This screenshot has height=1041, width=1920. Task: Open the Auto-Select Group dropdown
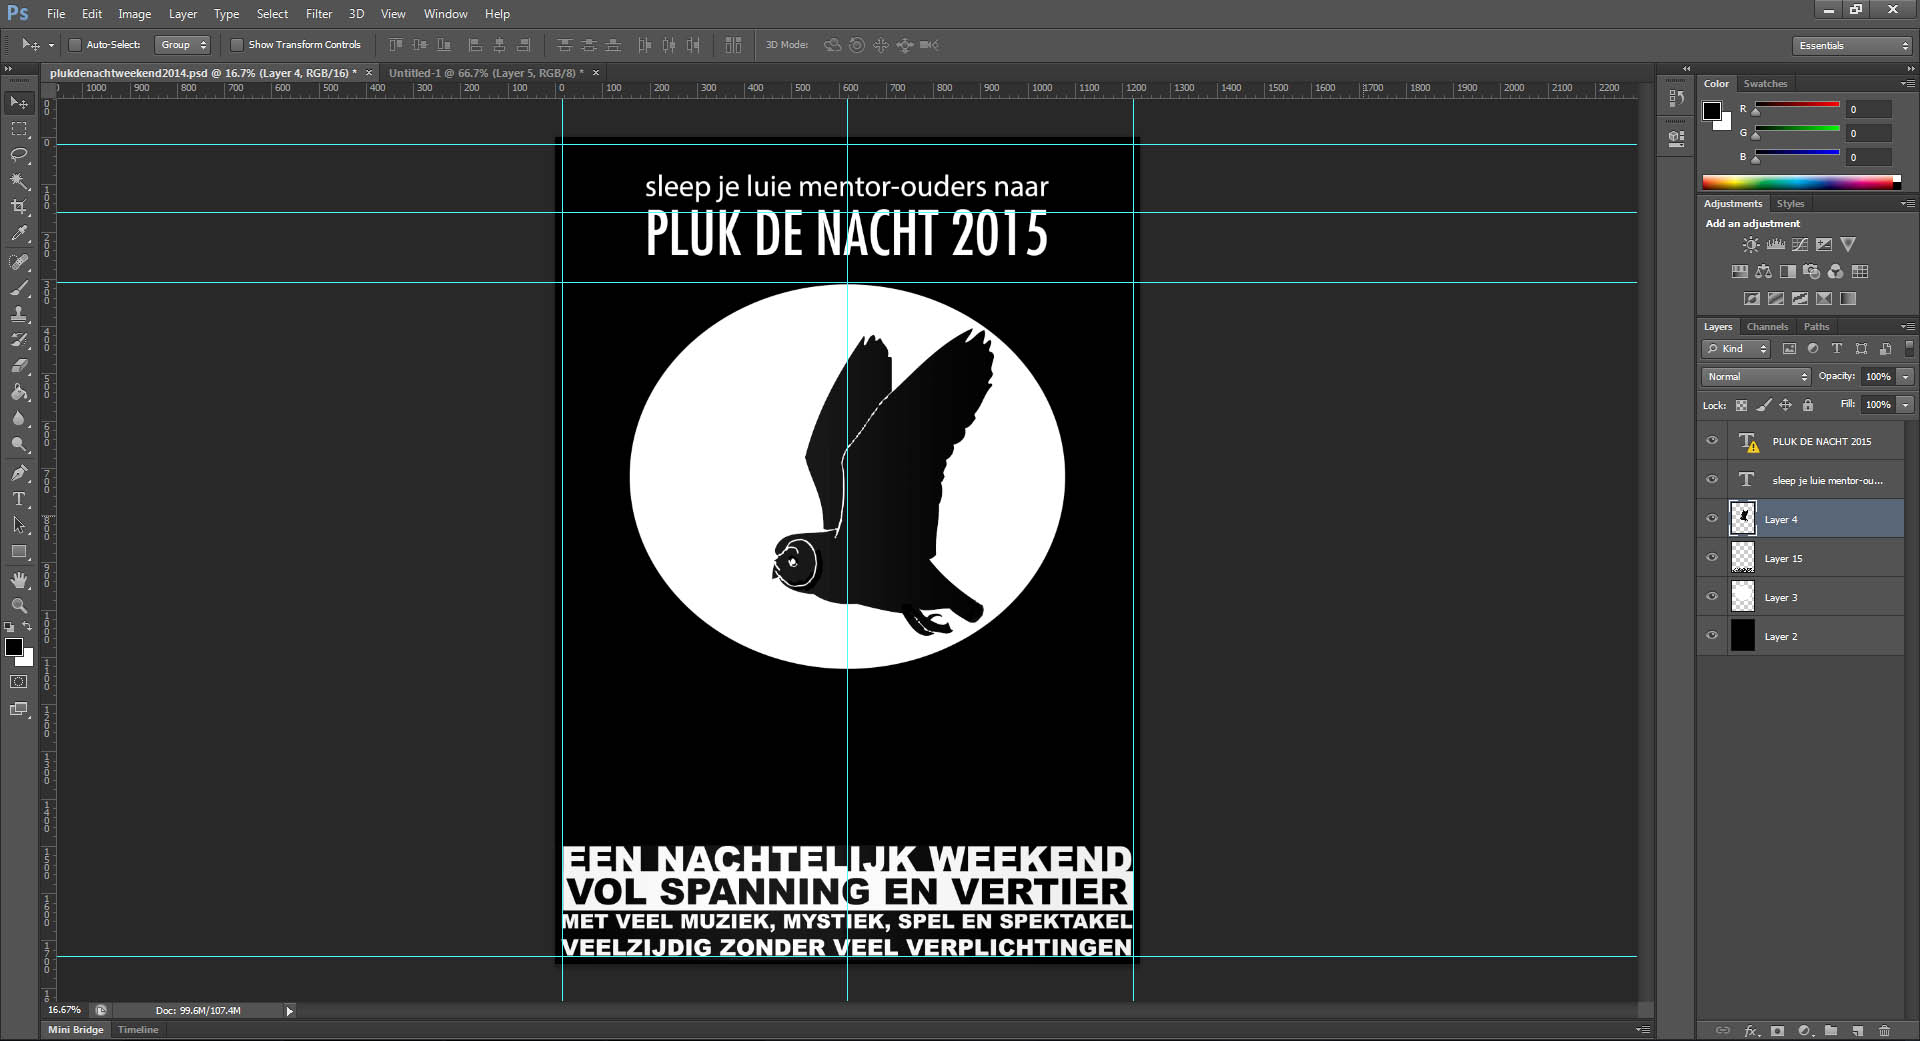coord(183,44)
